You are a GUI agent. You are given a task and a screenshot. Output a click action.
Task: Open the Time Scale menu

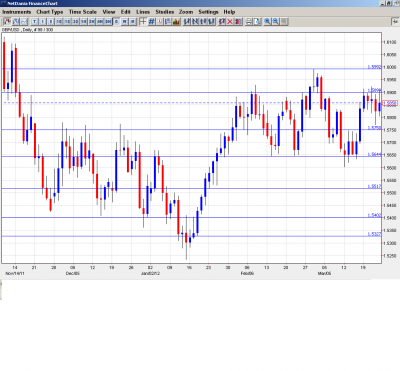coord(83,12)
